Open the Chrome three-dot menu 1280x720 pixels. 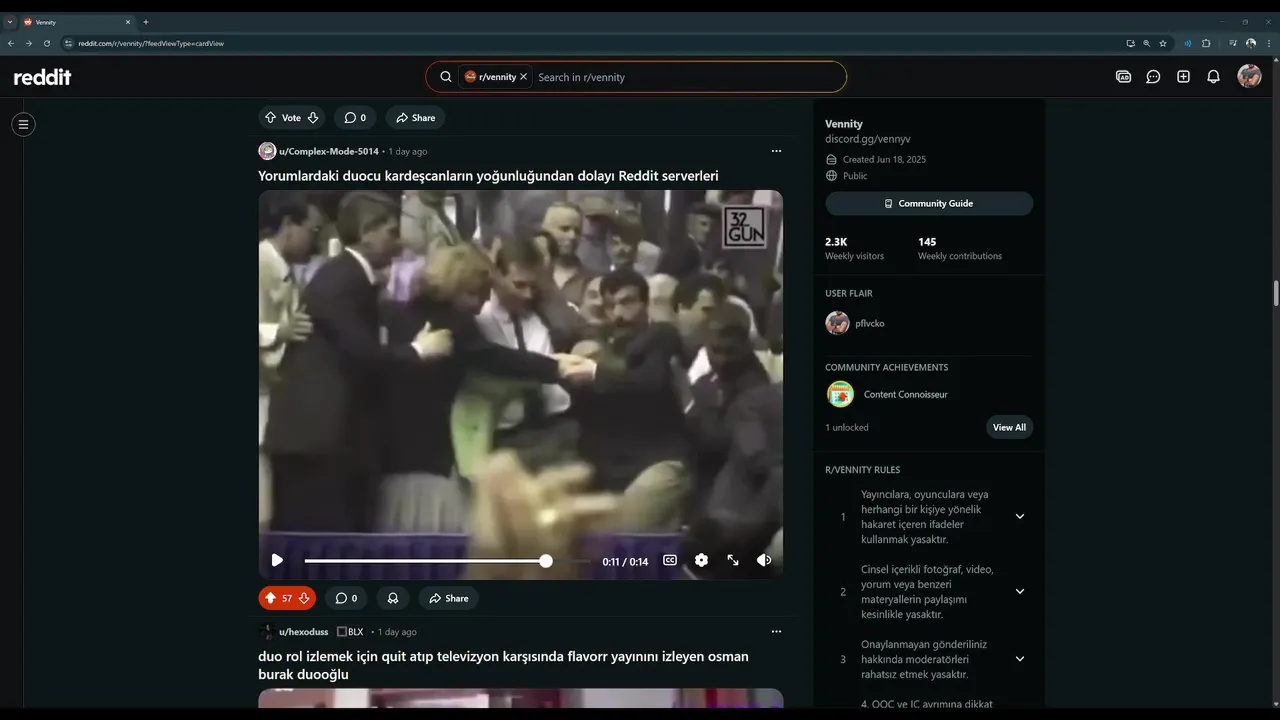coord(1268,43)
